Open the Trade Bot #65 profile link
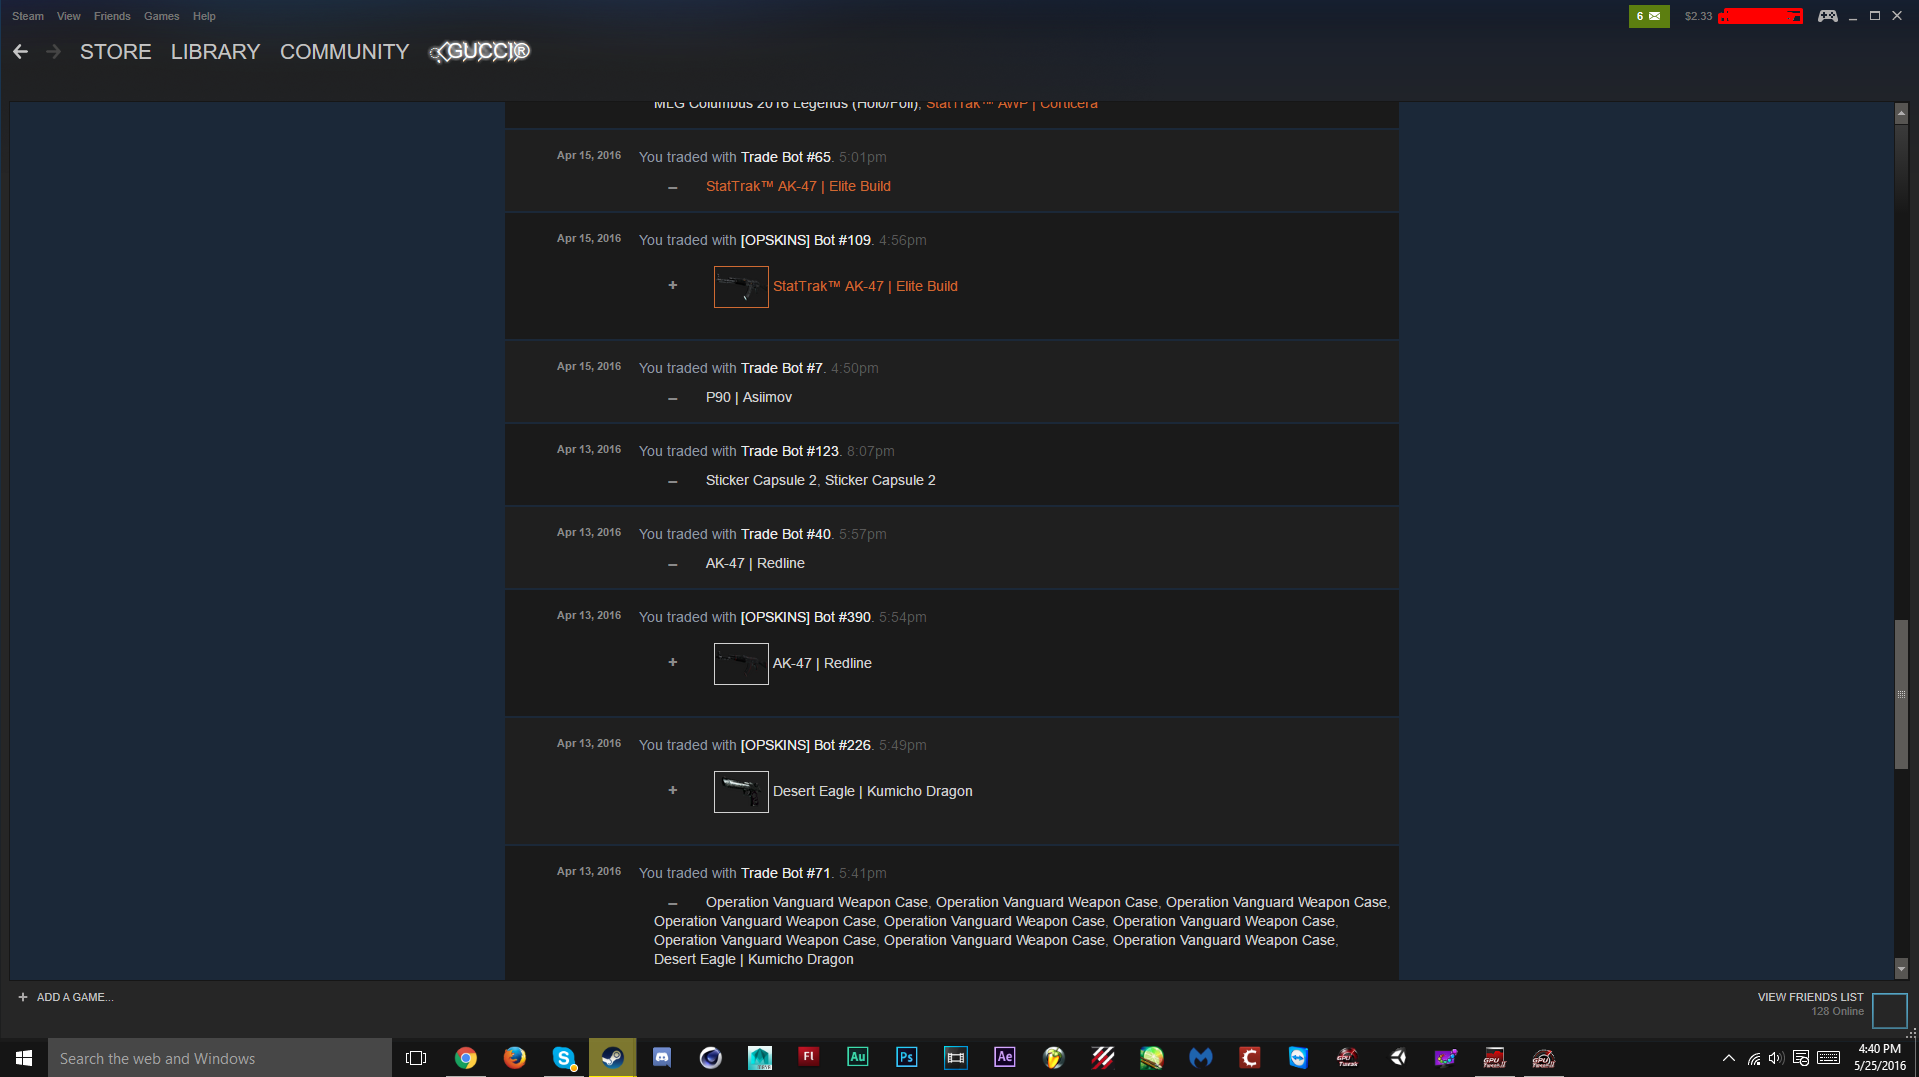This screenshot has width=1919, height=1077. pos(785,157)
